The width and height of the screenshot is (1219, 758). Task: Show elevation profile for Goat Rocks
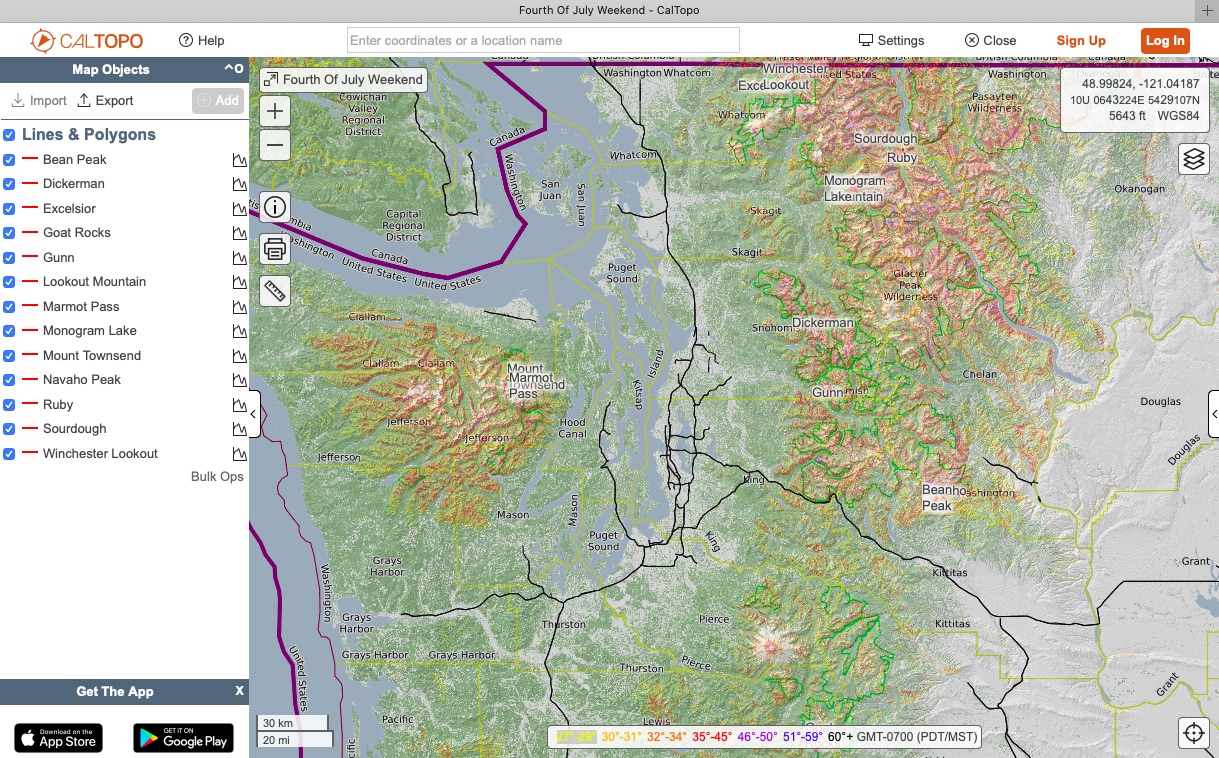coord(239,233)
